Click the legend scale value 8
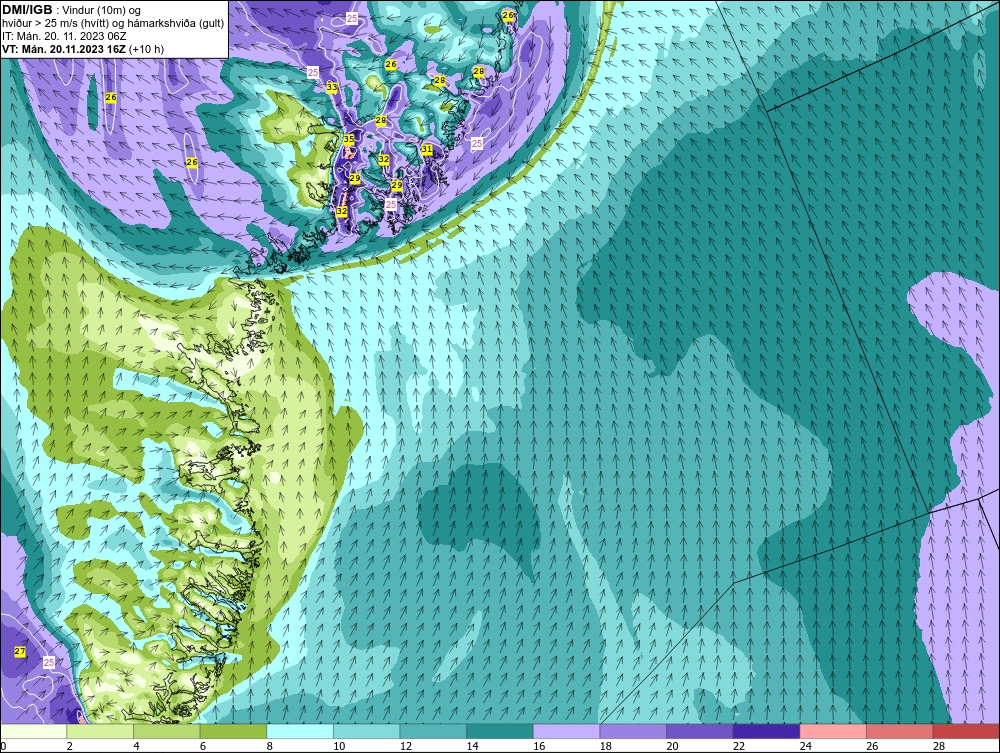The width and height of the screenshot is (1000, 753). pos(269,746)
